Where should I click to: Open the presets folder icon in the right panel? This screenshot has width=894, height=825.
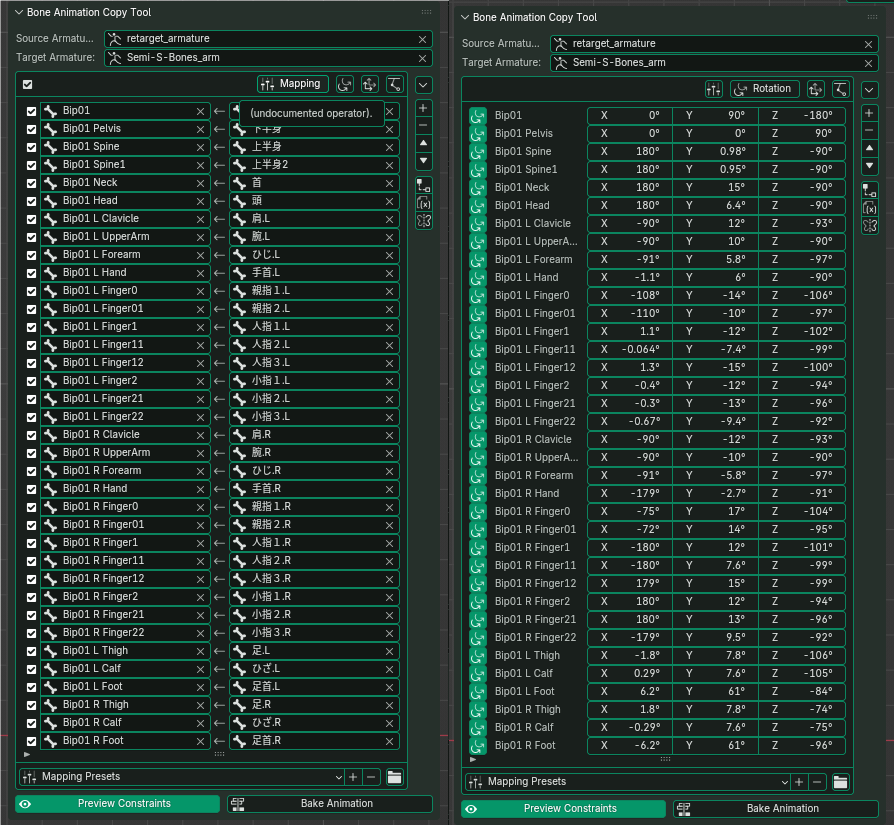pyautogui.click(x=841, y=782)
